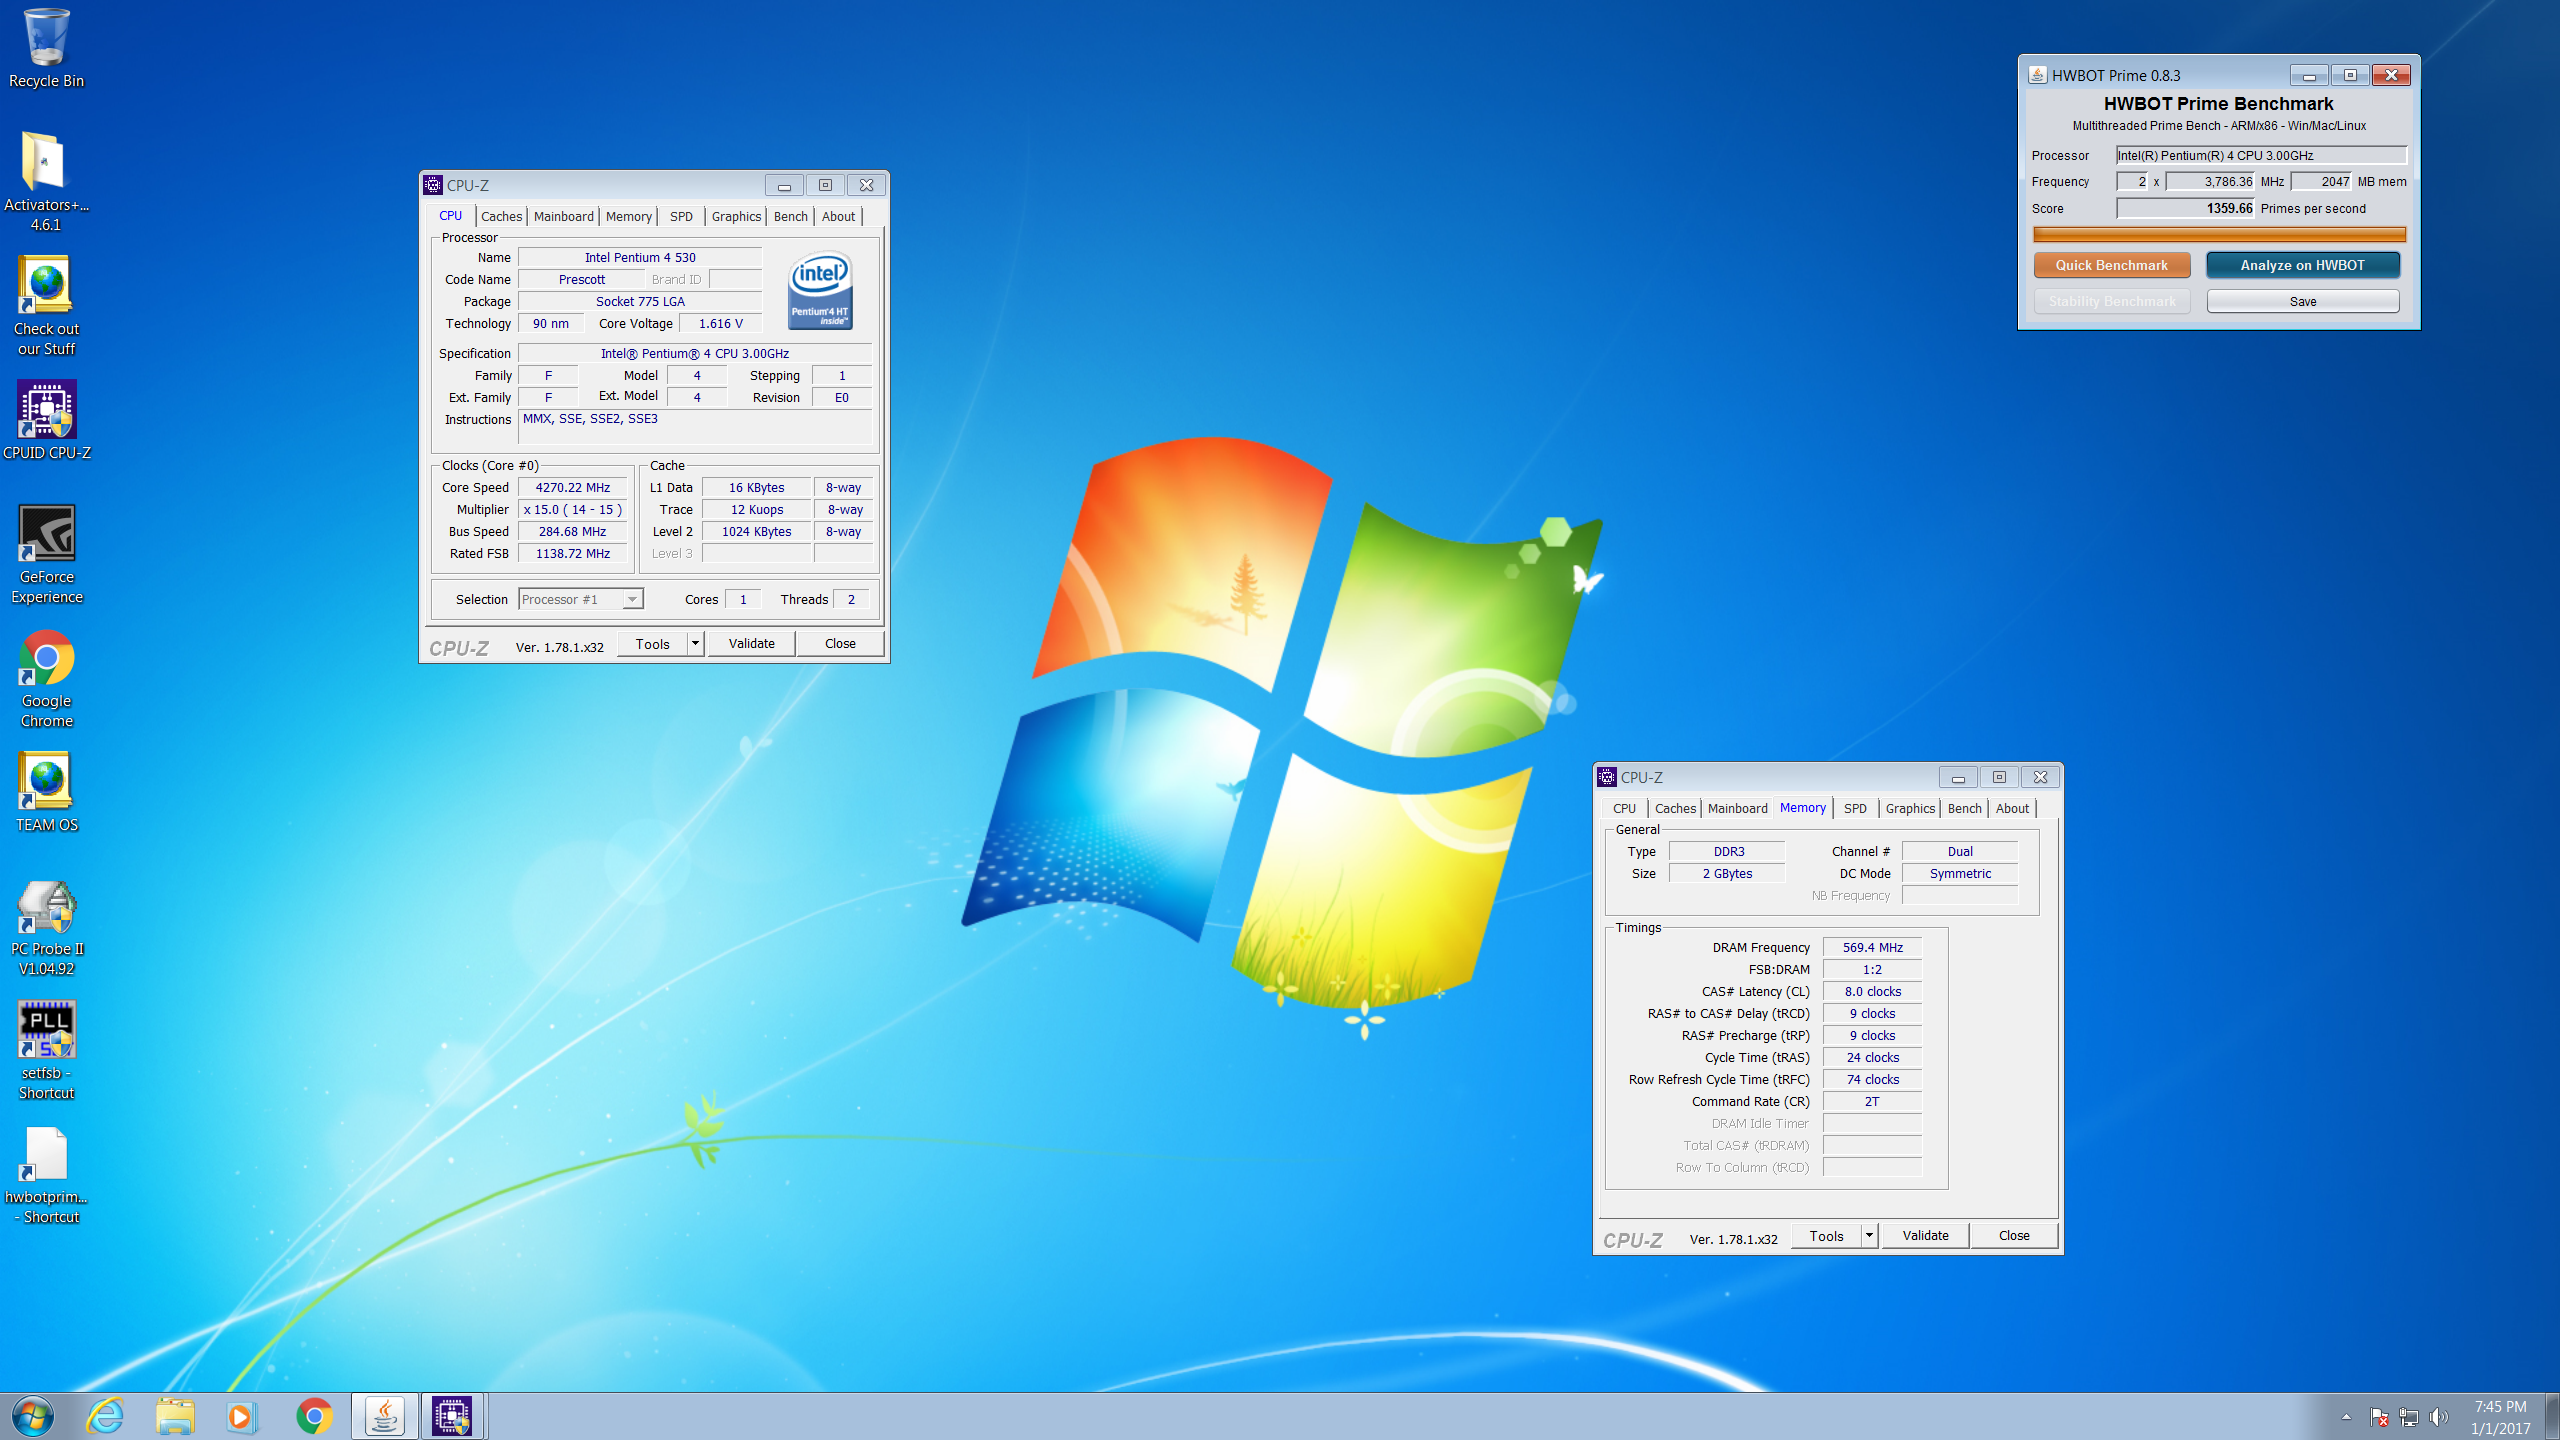This screenshot has height=1440, width=2560.
Task: Click the Processor field in HWBOT Prime
Action: tap(2261, 155)
